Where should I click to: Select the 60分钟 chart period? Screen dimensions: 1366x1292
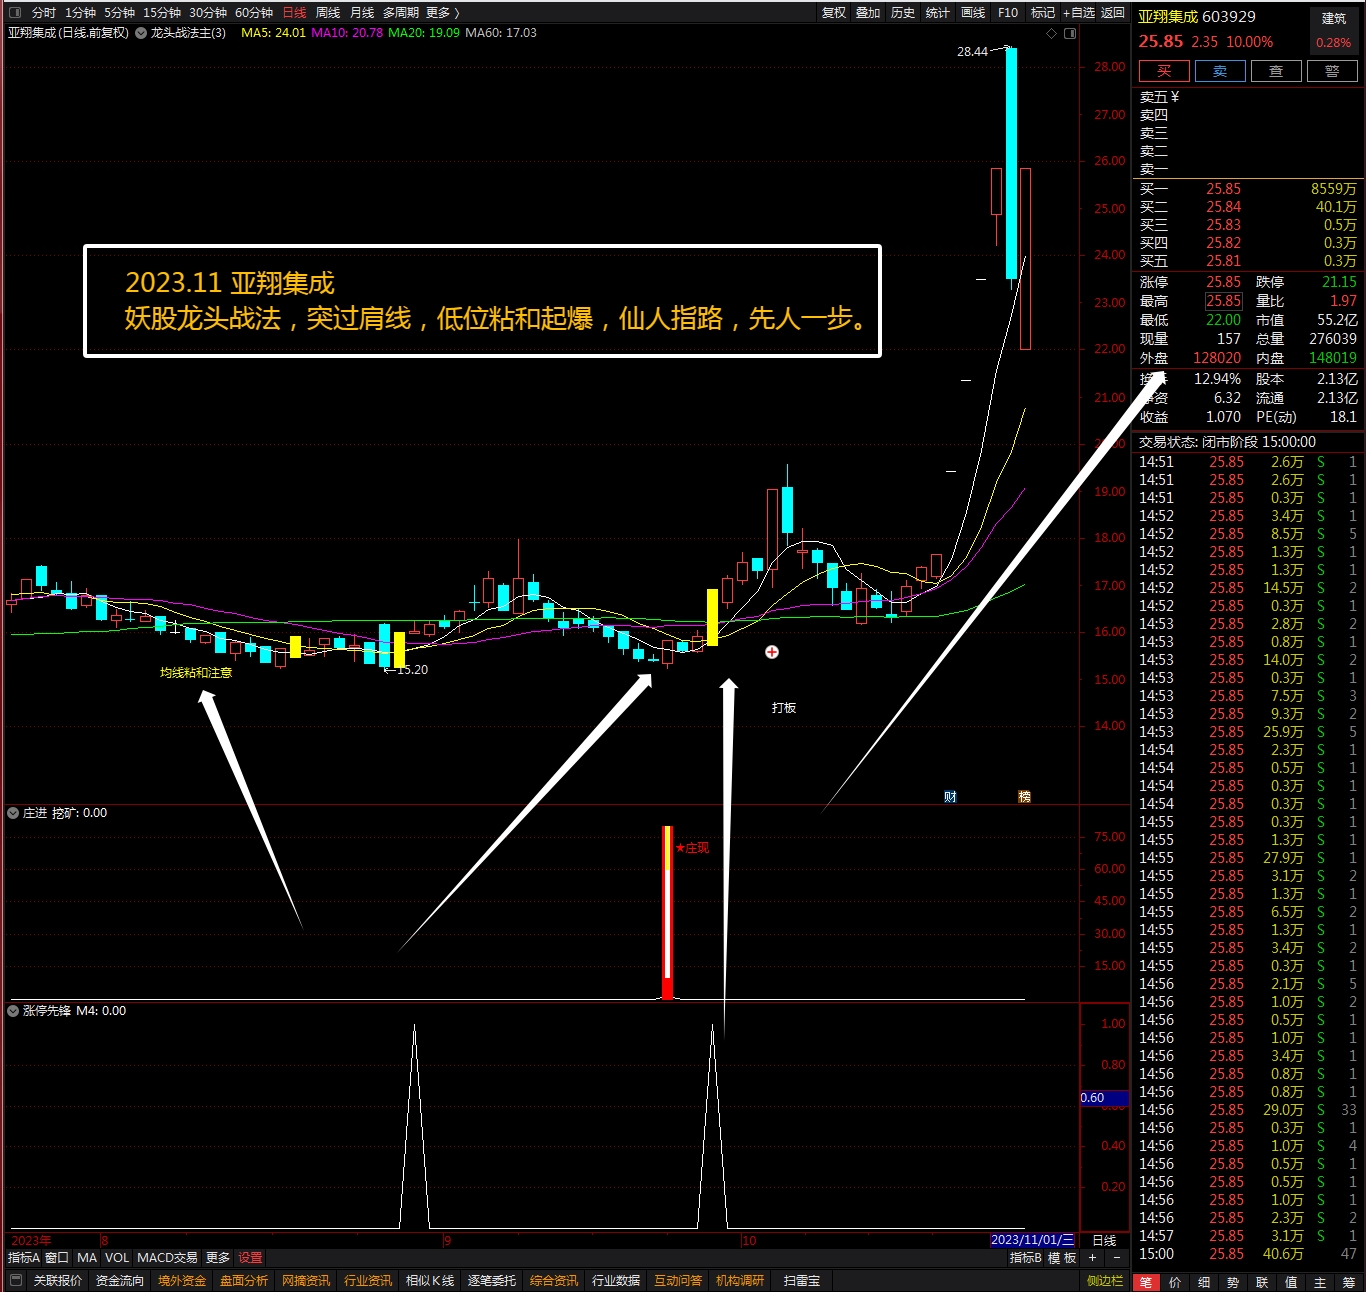[x=254, y=13]
